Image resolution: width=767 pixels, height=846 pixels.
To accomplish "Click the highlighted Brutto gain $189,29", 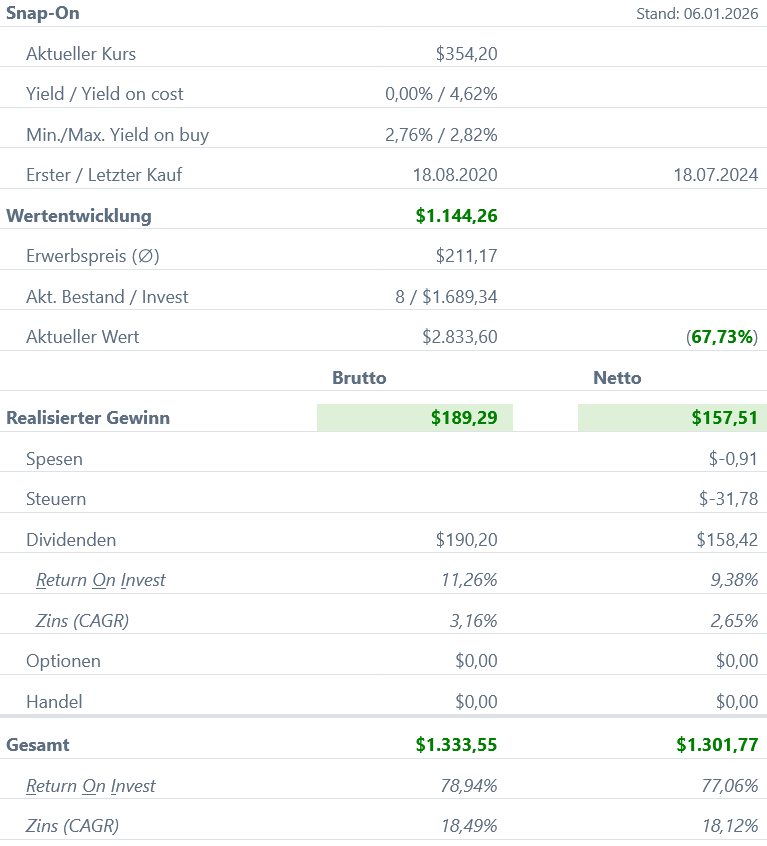I will tap(464, 418).
